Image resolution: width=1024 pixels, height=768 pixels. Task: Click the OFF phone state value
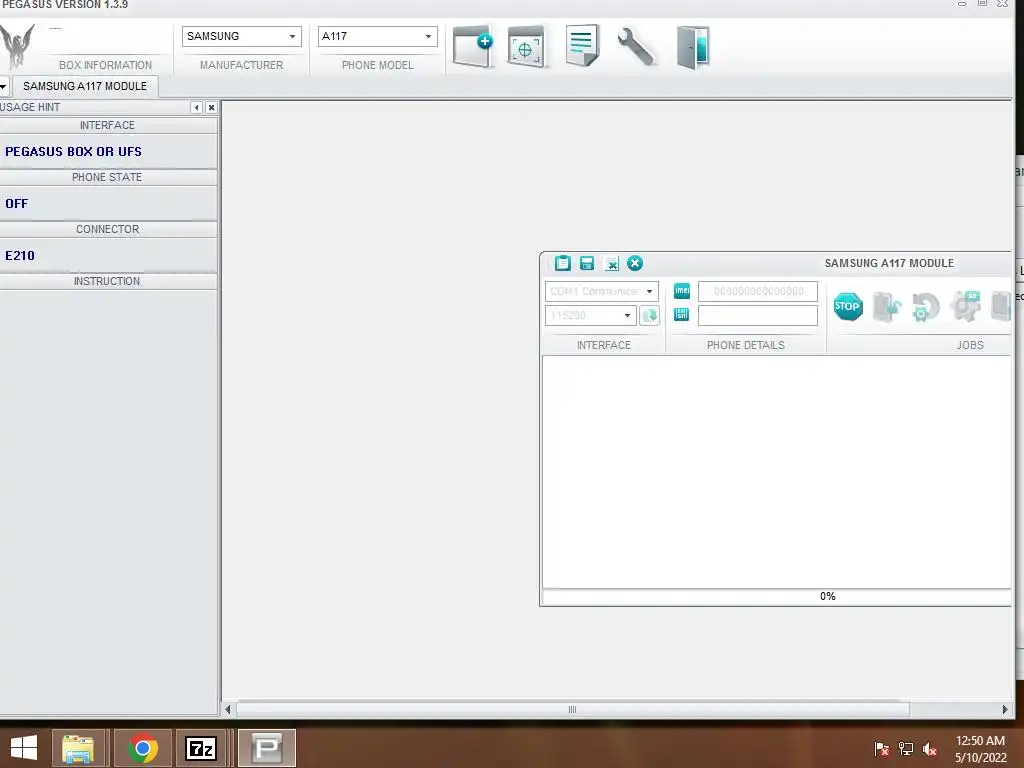point(16,204)
